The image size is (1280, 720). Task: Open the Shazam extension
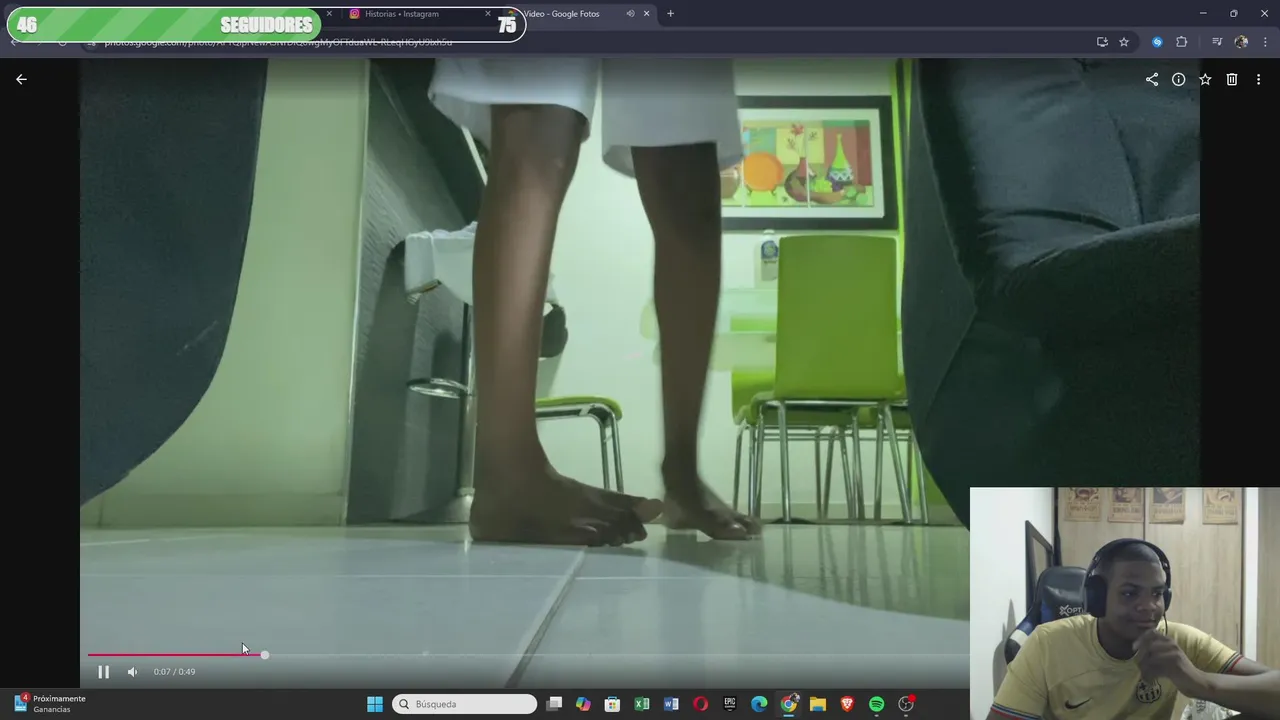click(x=1157, y=42)
